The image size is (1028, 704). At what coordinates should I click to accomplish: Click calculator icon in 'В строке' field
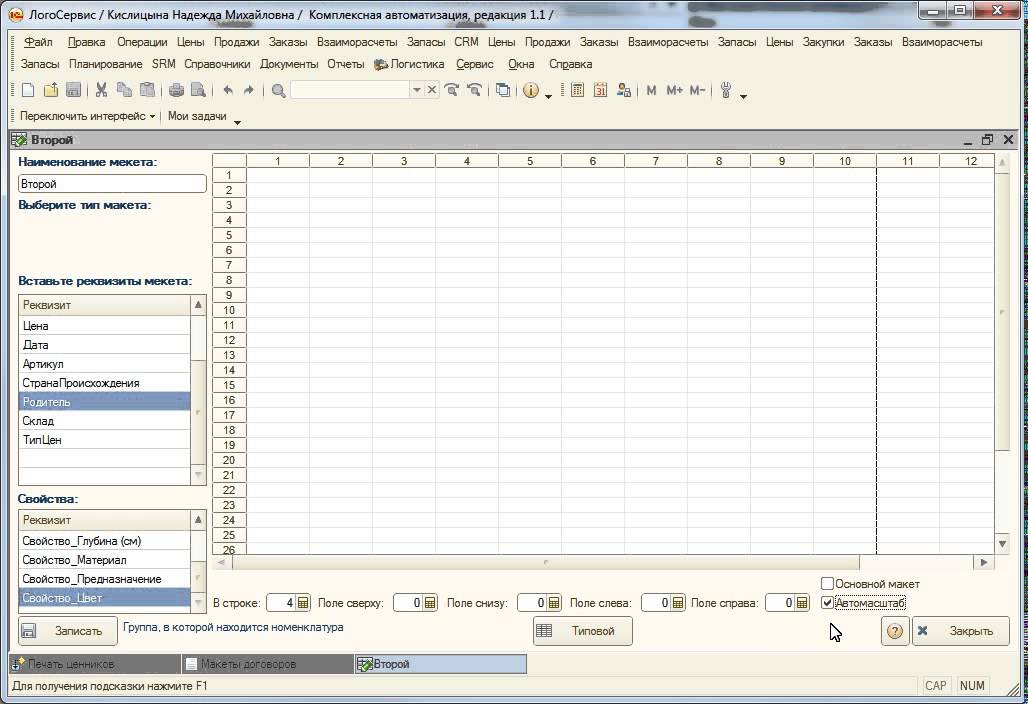coord(303,602)
